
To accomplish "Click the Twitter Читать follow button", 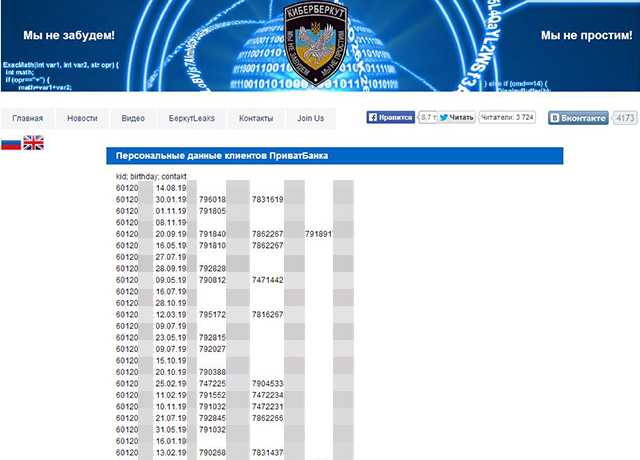I will pyautogui.click(x=456, y=117).
